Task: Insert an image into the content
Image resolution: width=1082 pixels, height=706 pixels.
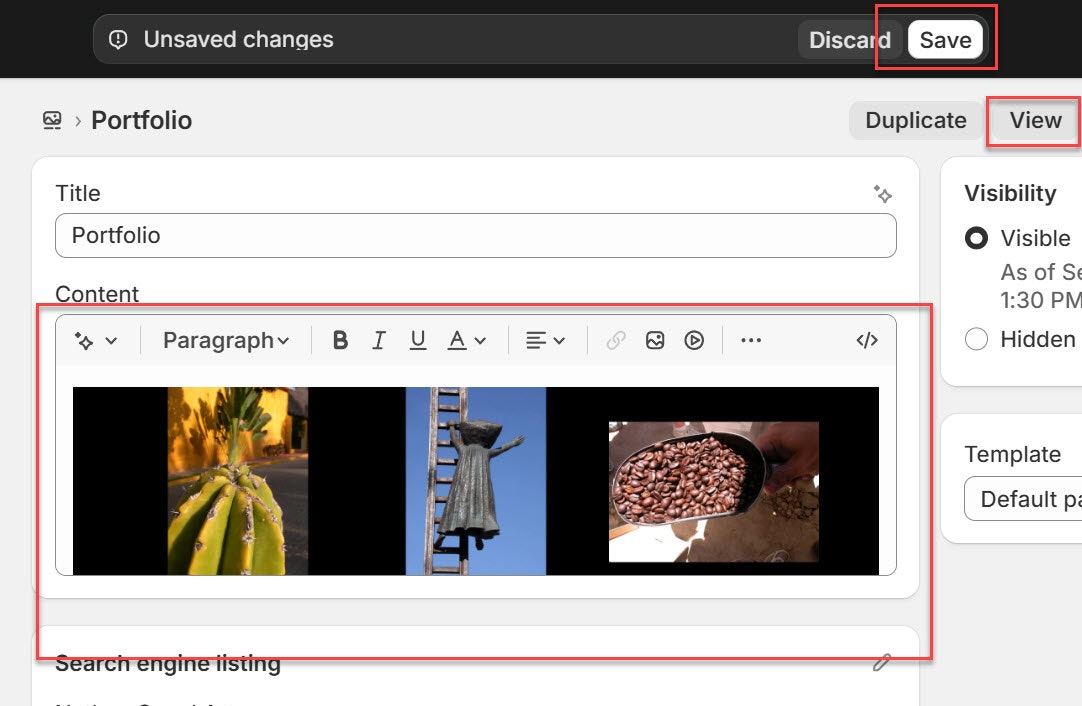Action: pos(655,339)
